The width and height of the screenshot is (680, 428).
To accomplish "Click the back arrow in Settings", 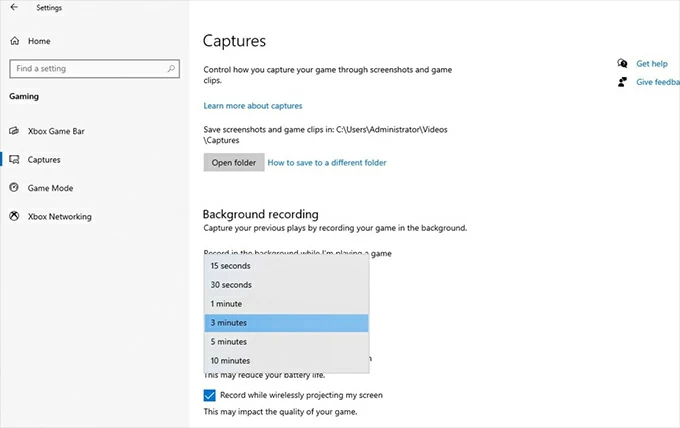I will (x=14, y=7).
